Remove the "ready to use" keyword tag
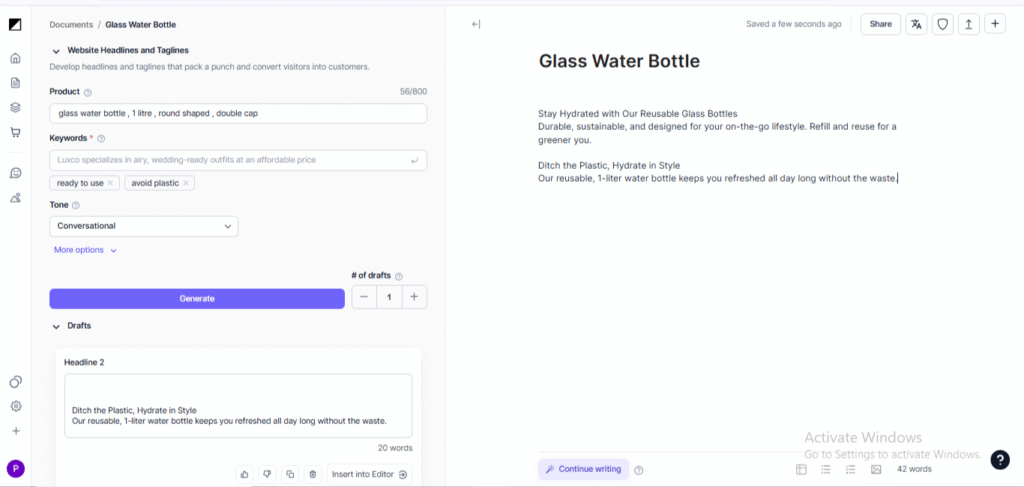The width and height of the screenshot is (1024, 487). click(111, 183)
